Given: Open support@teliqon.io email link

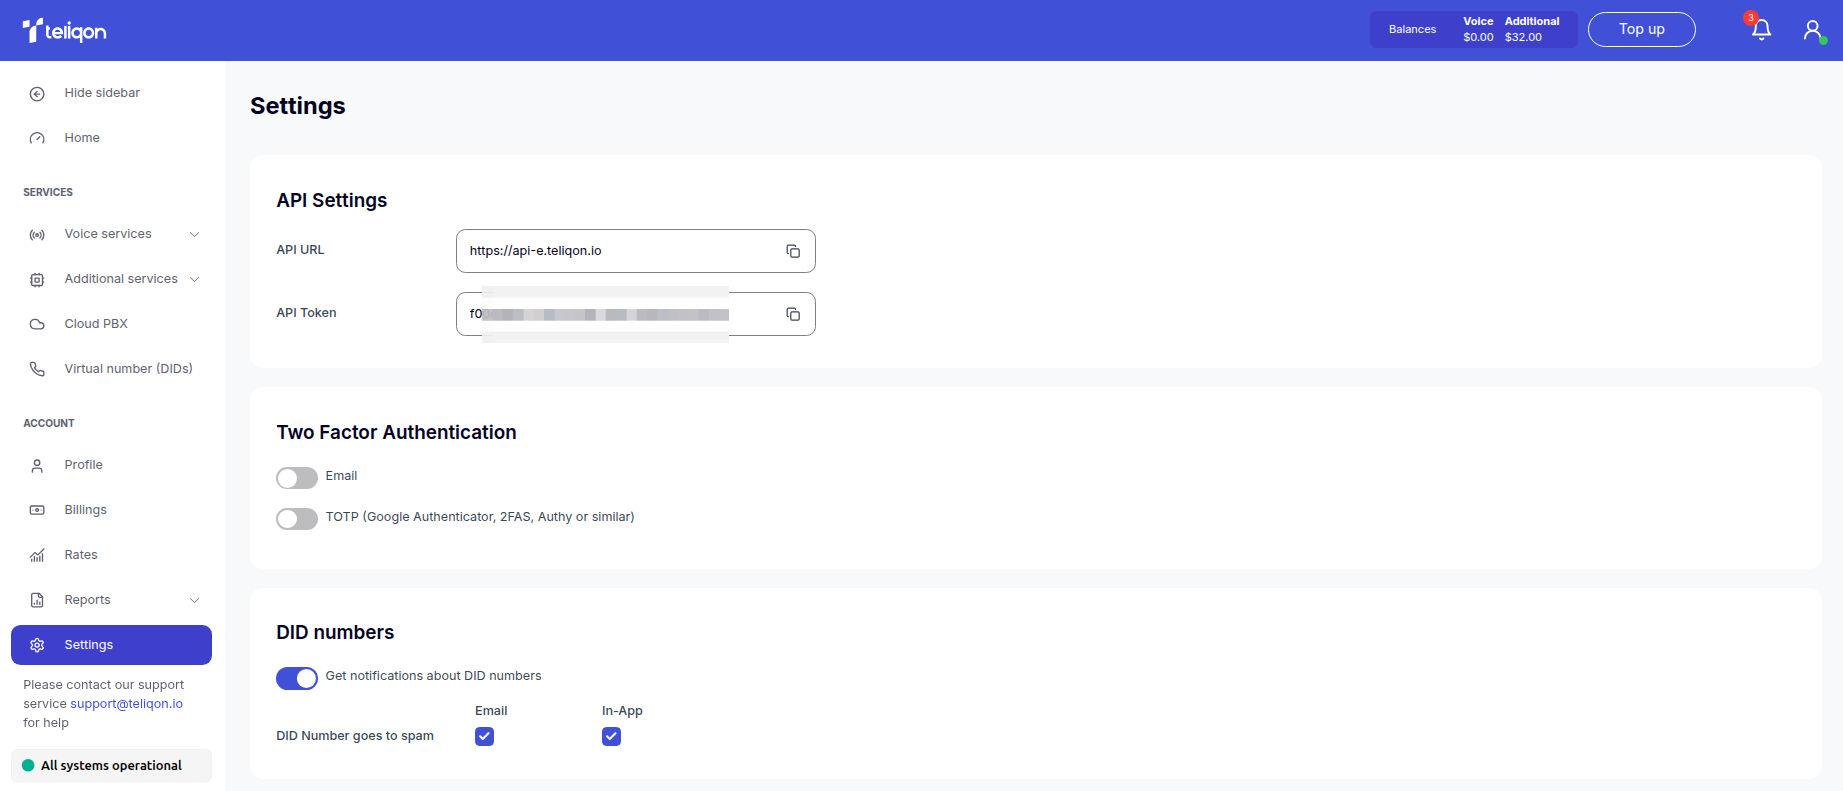Looking at the screenshot, I should (126, 704).
